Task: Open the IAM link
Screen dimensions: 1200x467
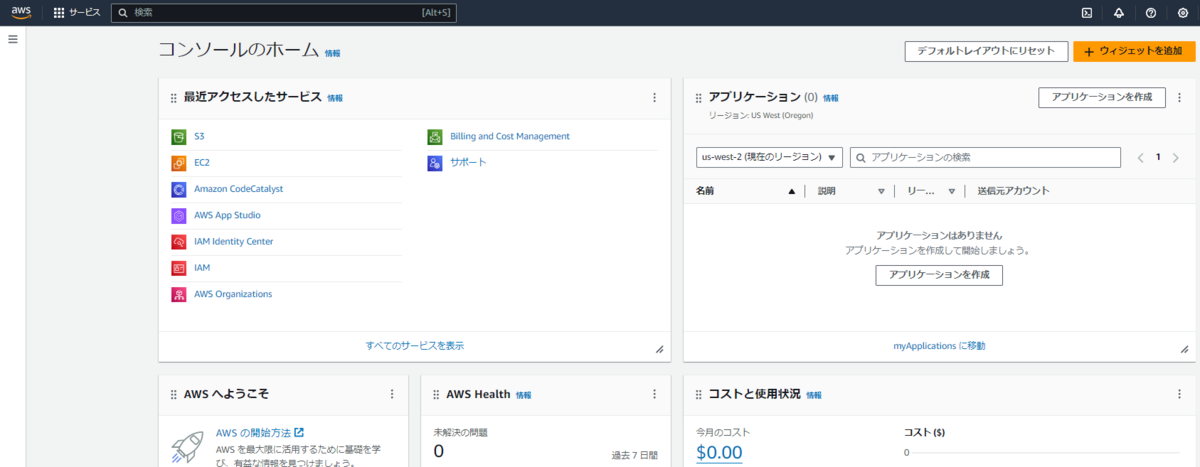Action: point(202,268)
